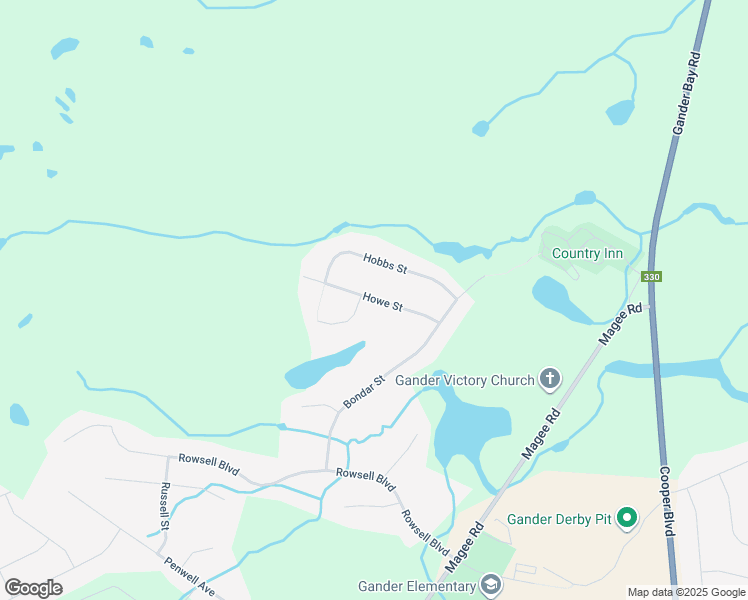Click the Route 330 highway shield
Screen dimensions: 748x600
[651, 277]
